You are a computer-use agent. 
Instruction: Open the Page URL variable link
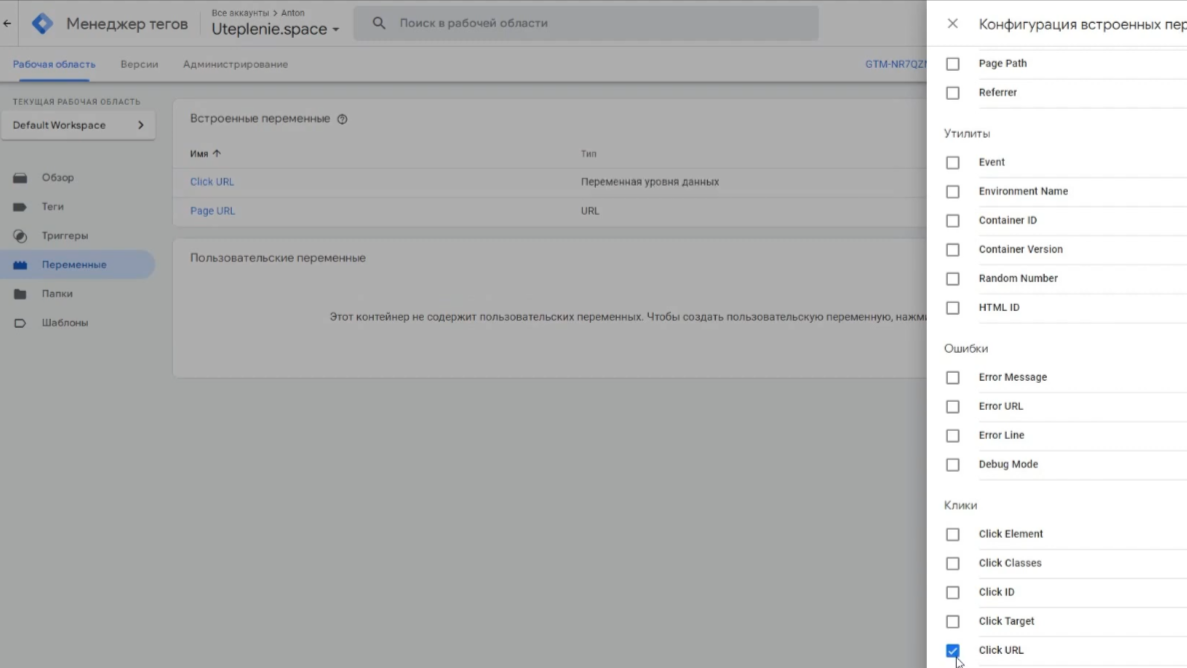pyautogui.click(x=212, y=211)
